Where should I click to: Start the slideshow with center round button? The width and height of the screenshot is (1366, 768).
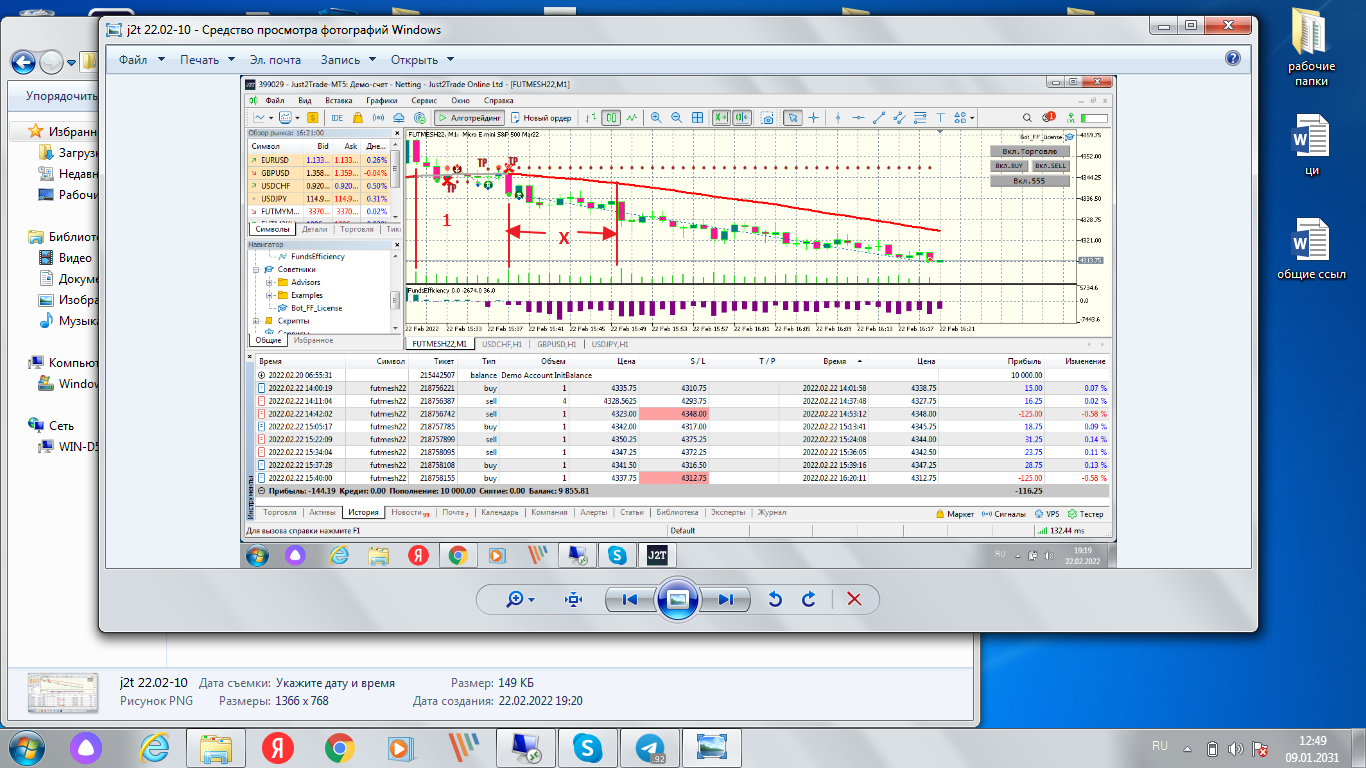coord(678,599)
